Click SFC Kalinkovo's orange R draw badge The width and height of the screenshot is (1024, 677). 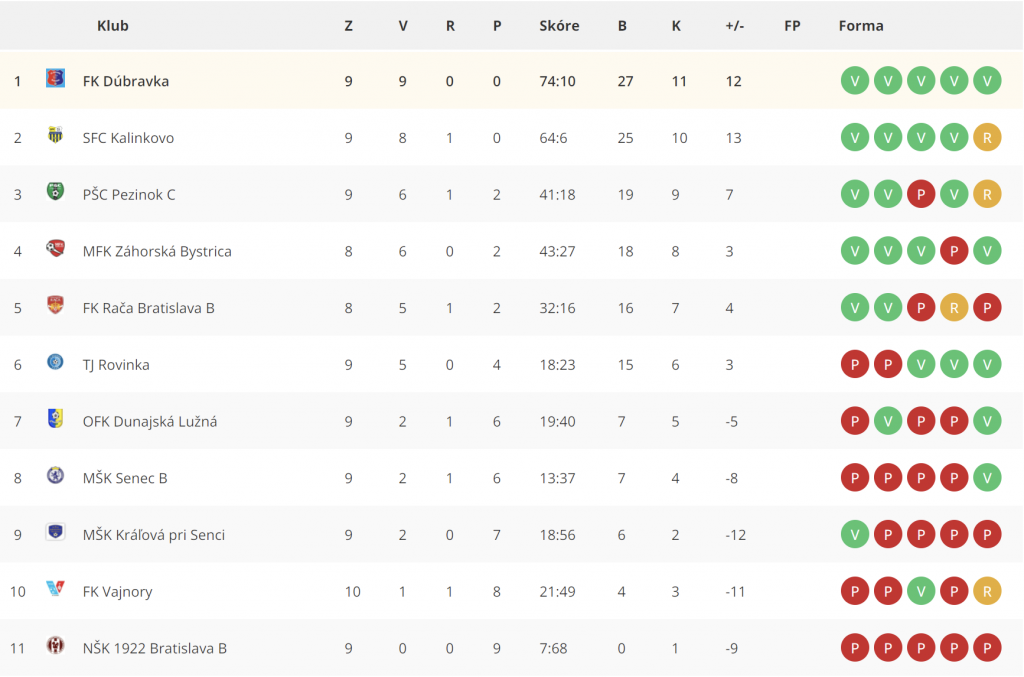tap(987, 138)
